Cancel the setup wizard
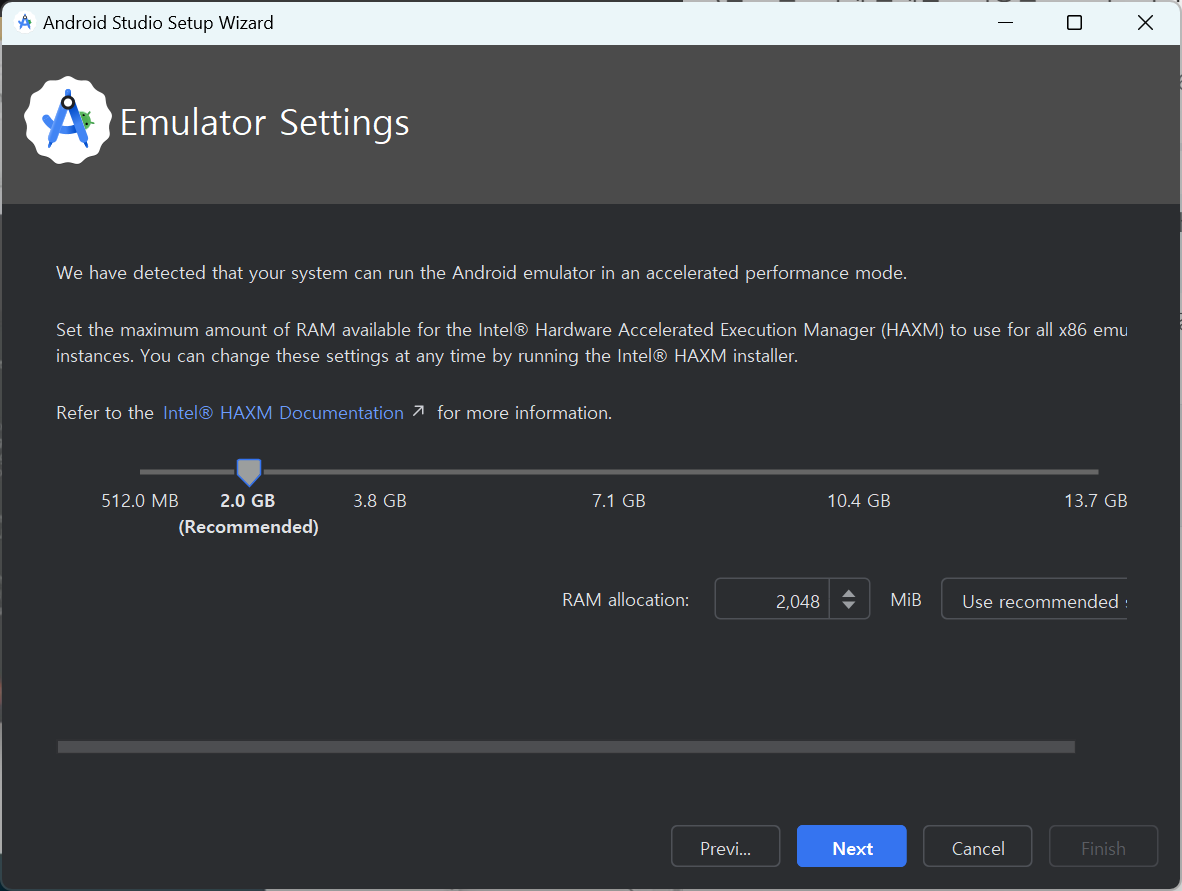Screen dimensions: 1182x891 (x=978, y=846)
